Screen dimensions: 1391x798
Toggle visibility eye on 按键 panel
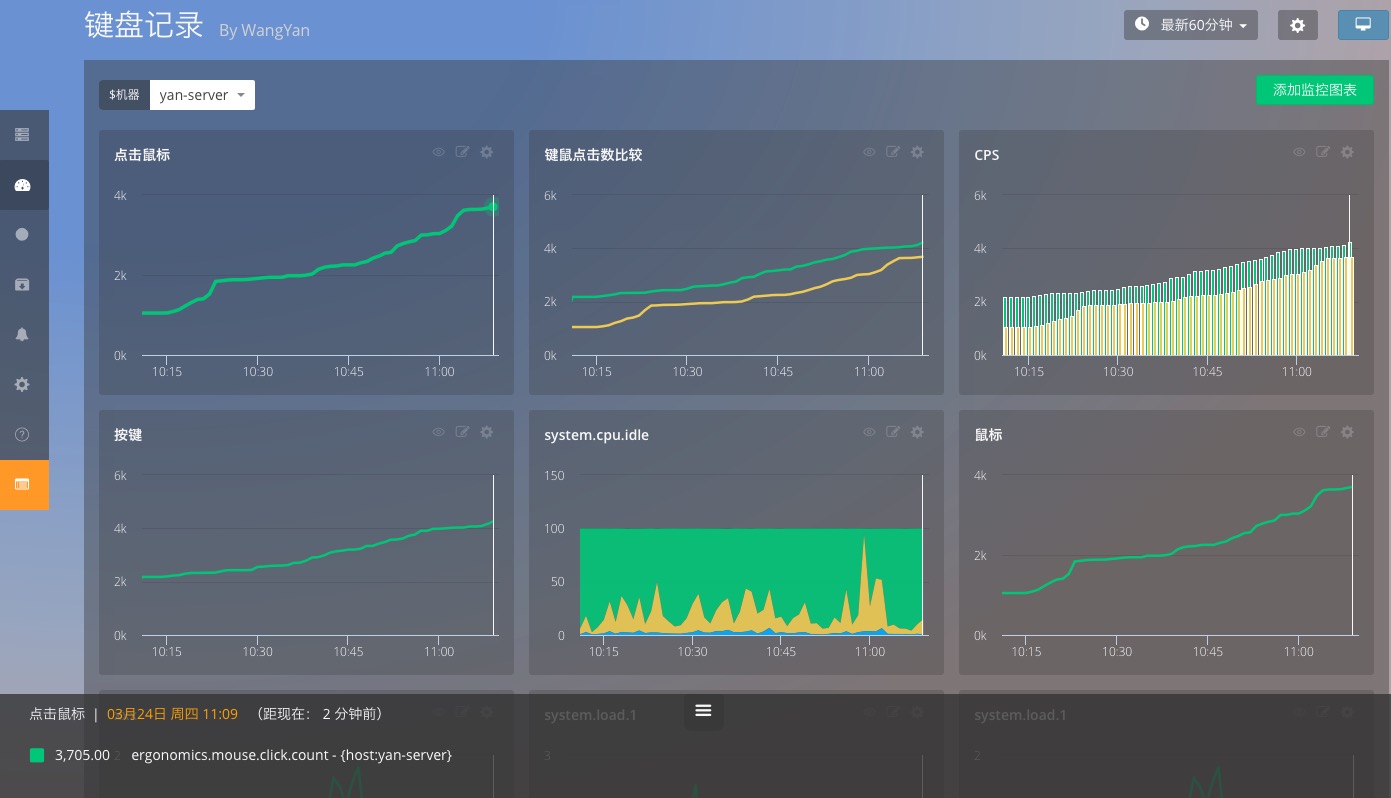click(438, 432)
